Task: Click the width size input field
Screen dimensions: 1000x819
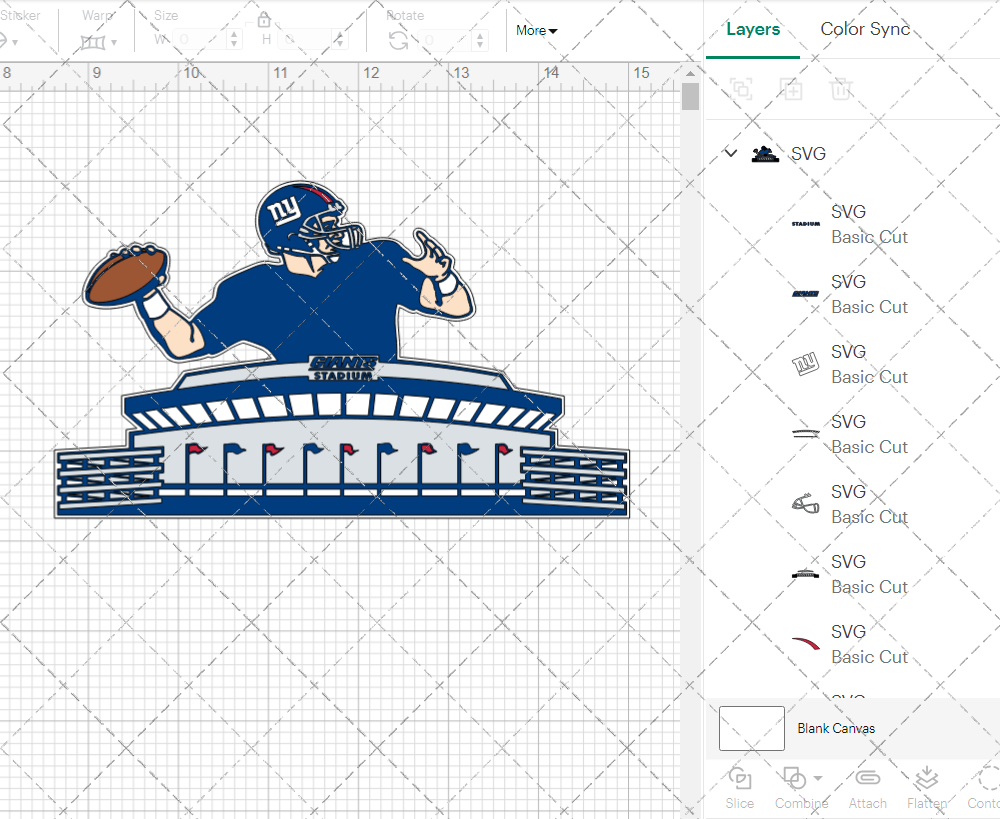Action: coord(200,40)
